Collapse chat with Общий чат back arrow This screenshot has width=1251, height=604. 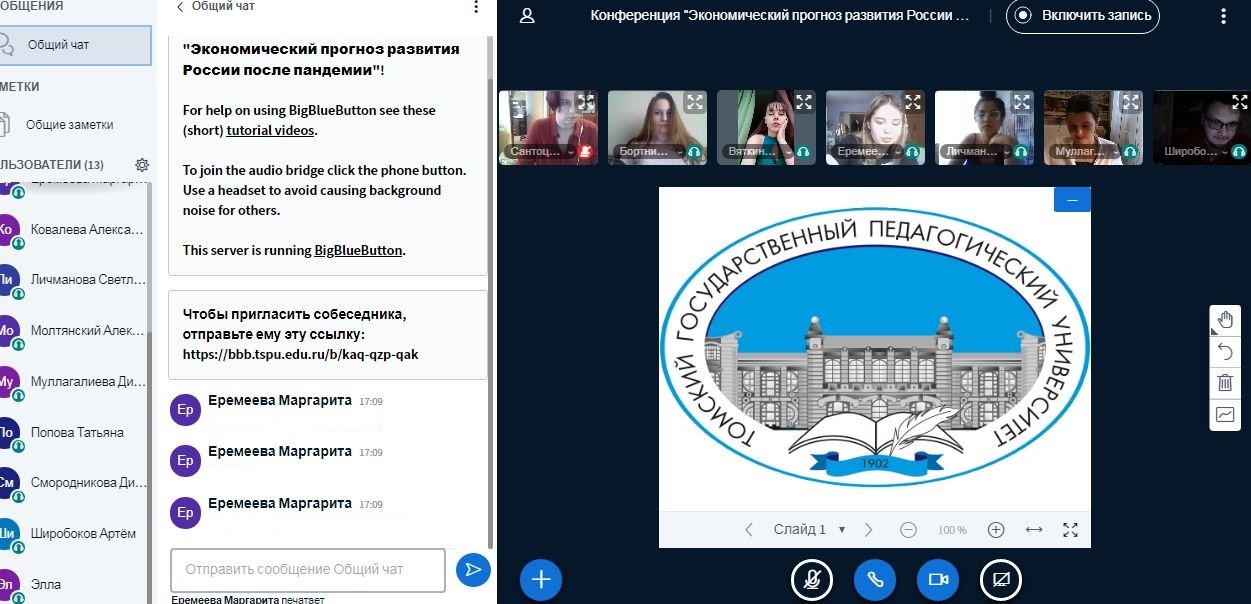215,6
